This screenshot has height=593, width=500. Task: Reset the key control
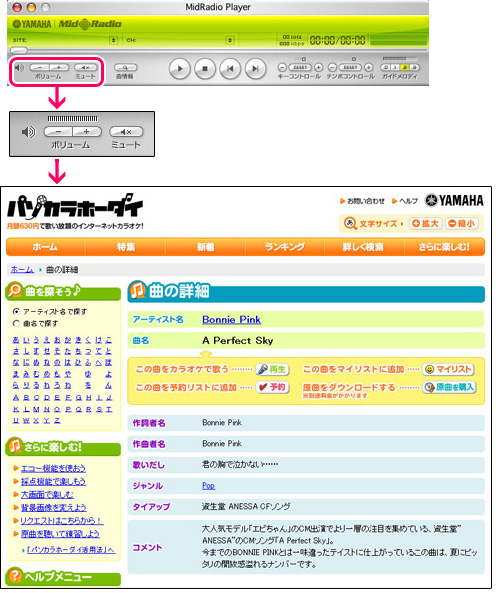(300, 68)
